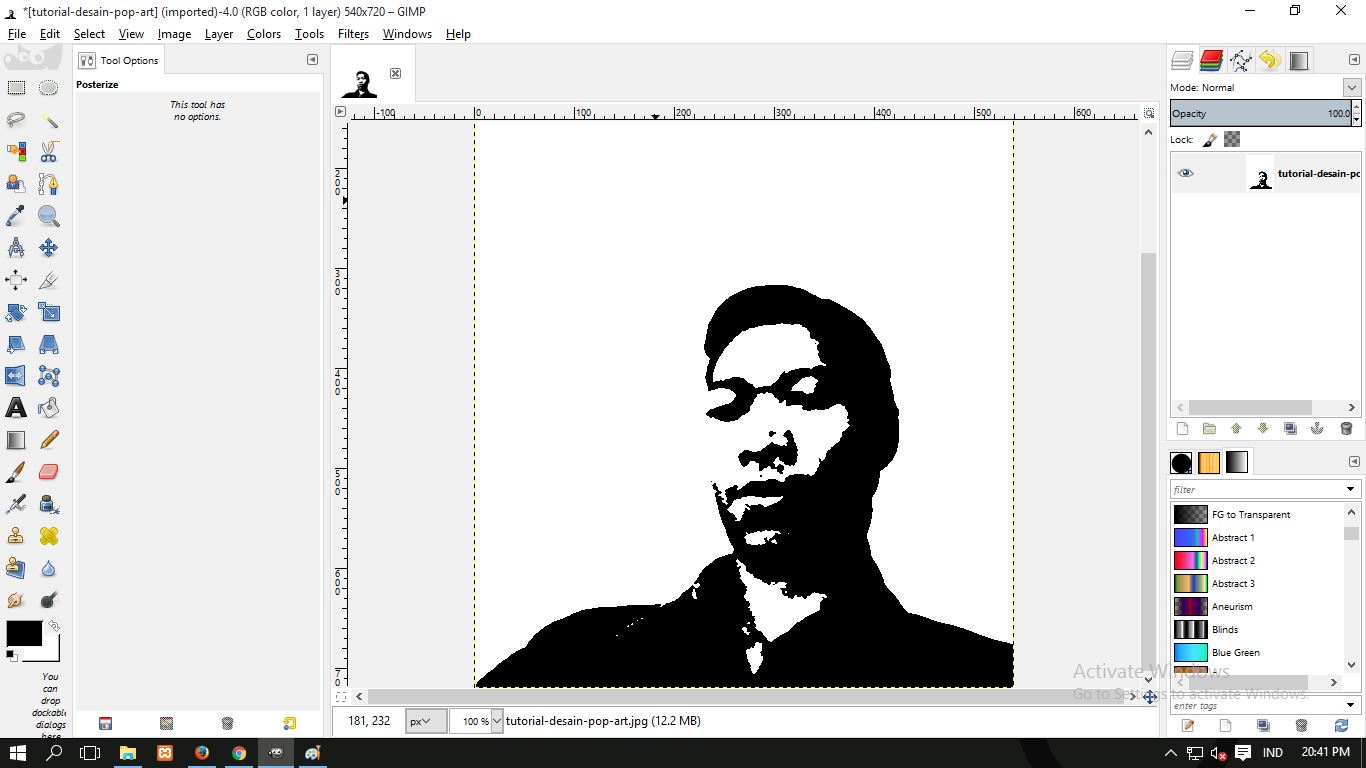
Task: Create a new layer with the new layer button
Action: click(1182, 428)
